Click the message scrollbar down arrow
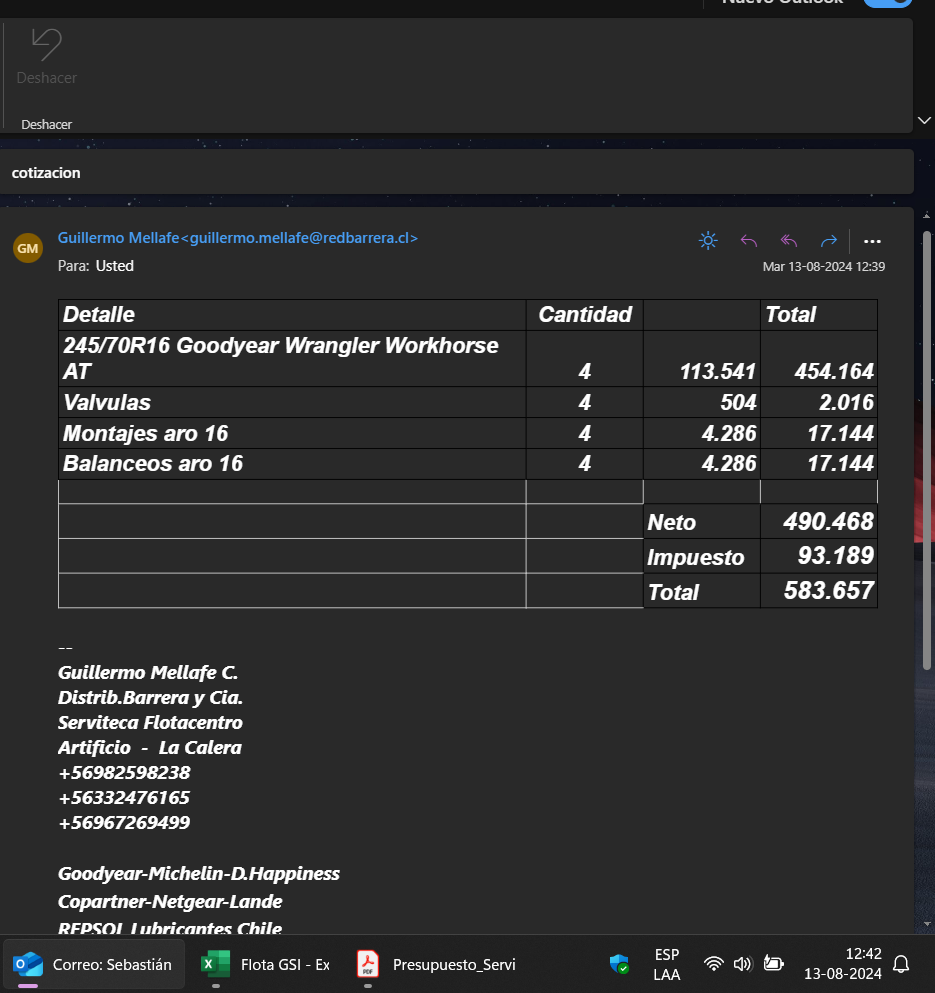This screenshot has height=993, width=935. click(927, 924)
